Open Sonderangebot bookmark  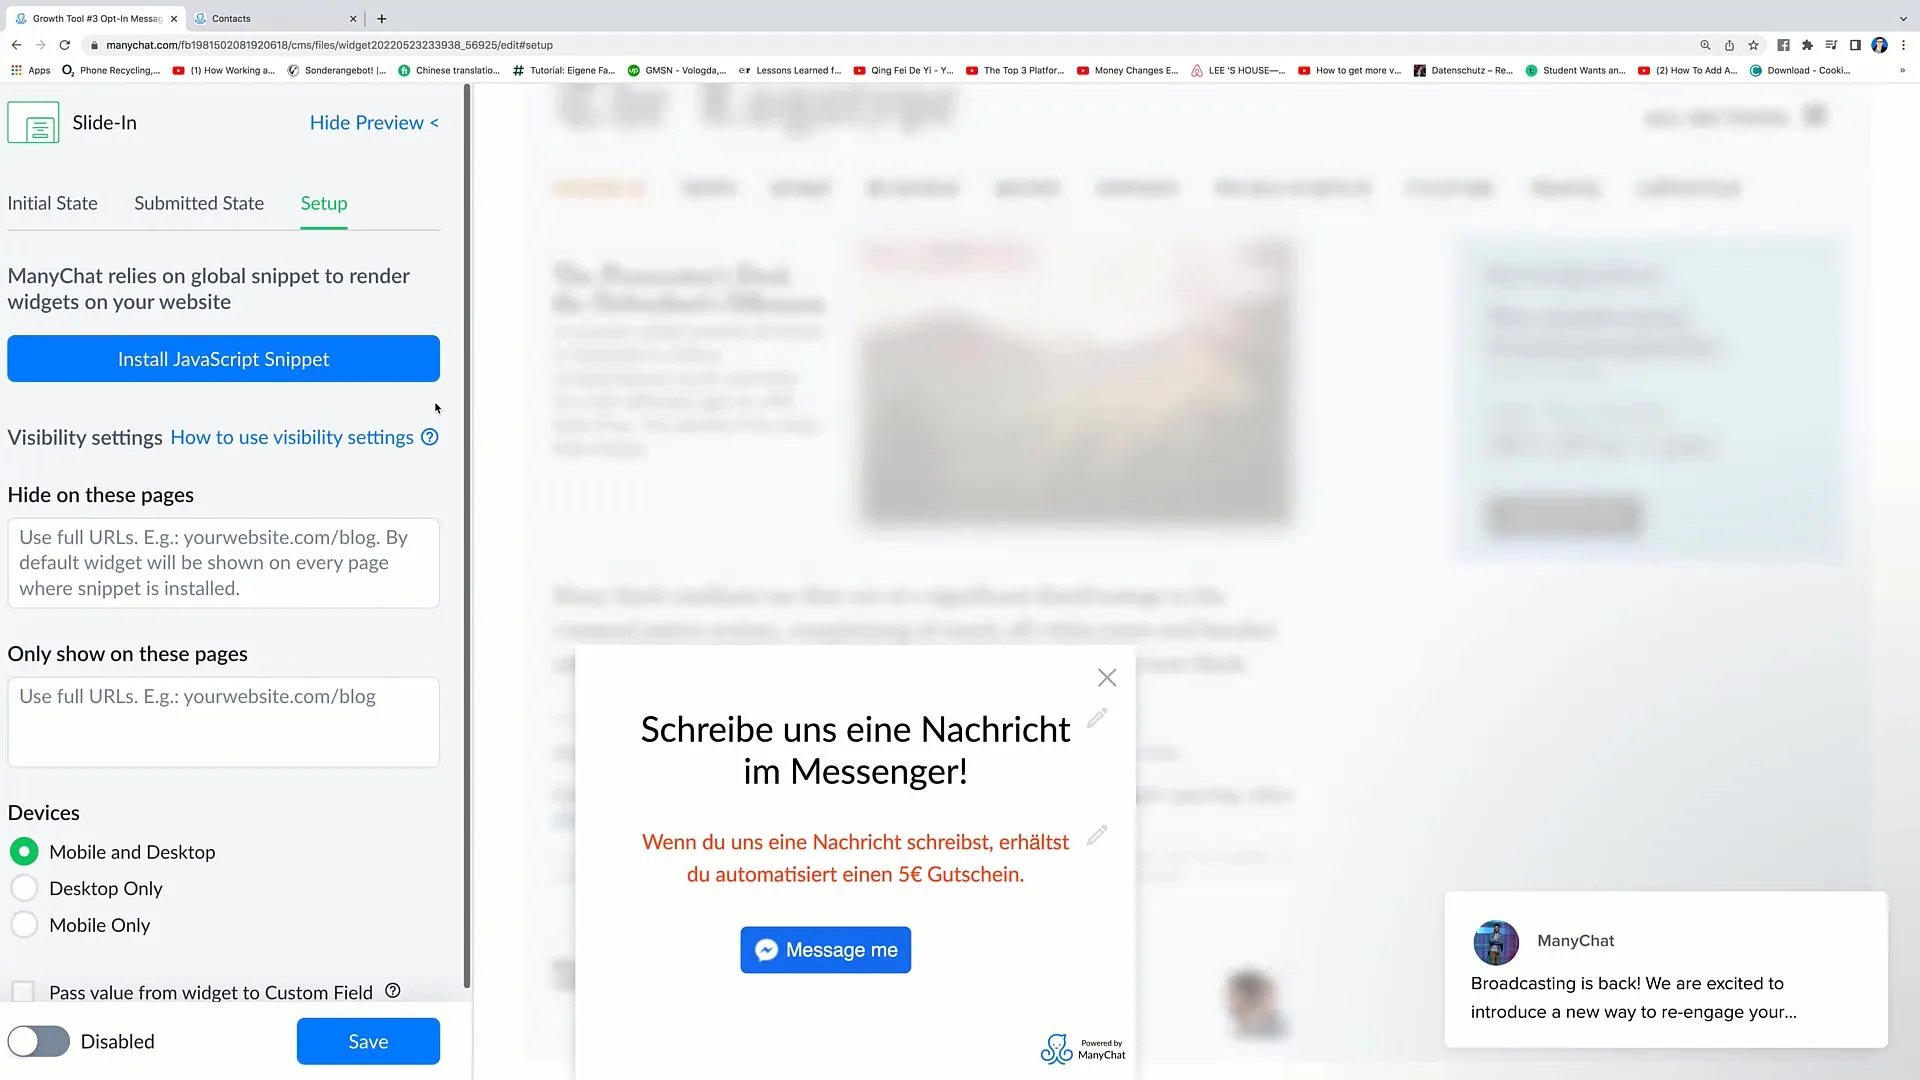click(337, 70)
